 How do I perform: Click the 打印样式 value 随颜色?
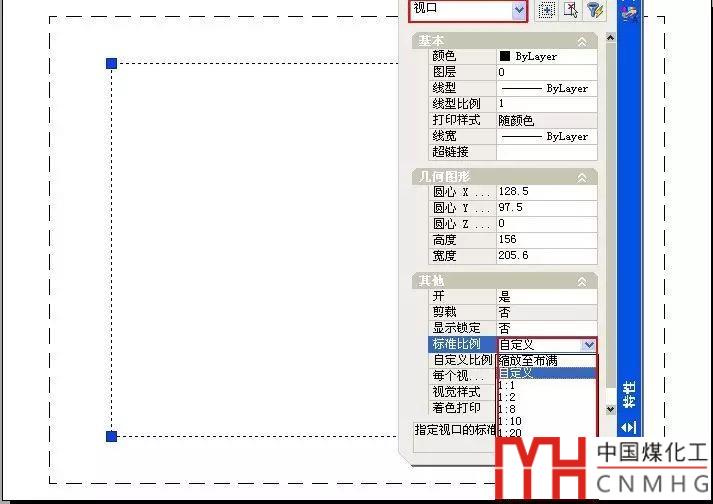click(547, 120)
